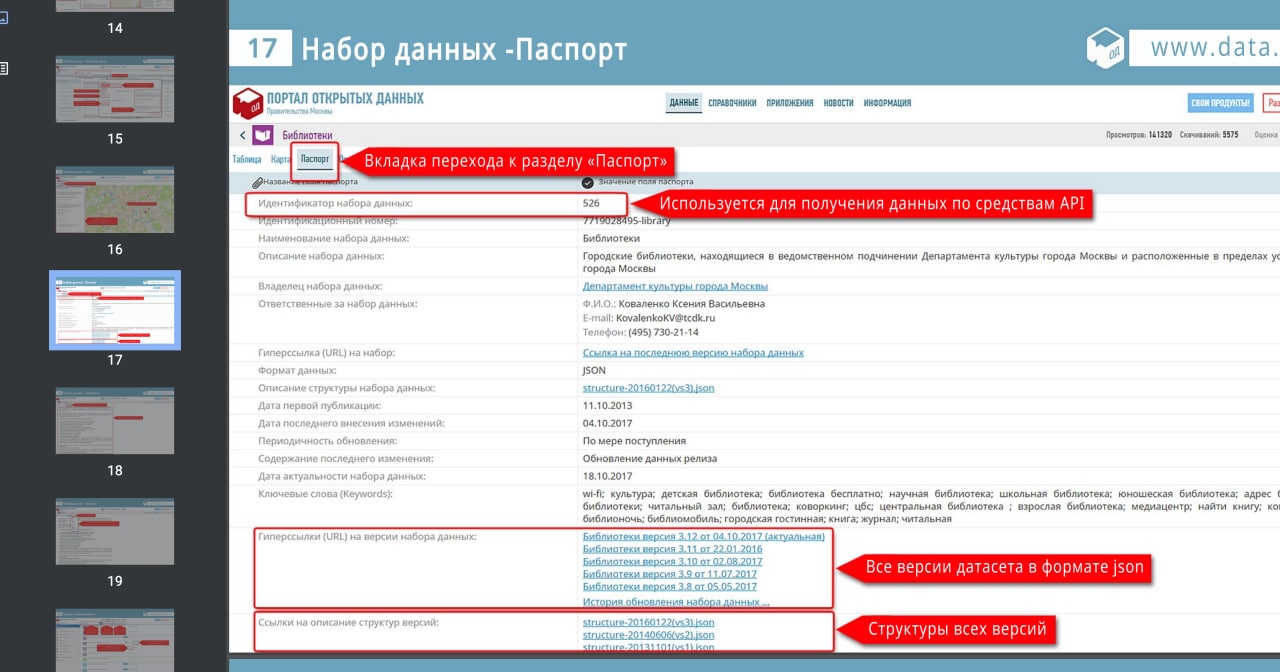Switch to the Таблица tab

tap(247, 159)
